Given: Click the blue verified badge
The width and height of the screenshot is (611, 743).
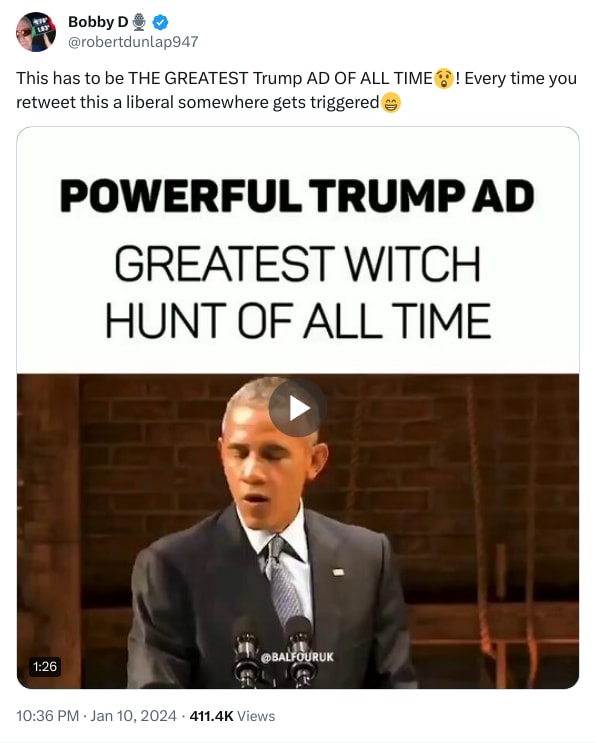Looking at the screenshot, I should (161, 22).
